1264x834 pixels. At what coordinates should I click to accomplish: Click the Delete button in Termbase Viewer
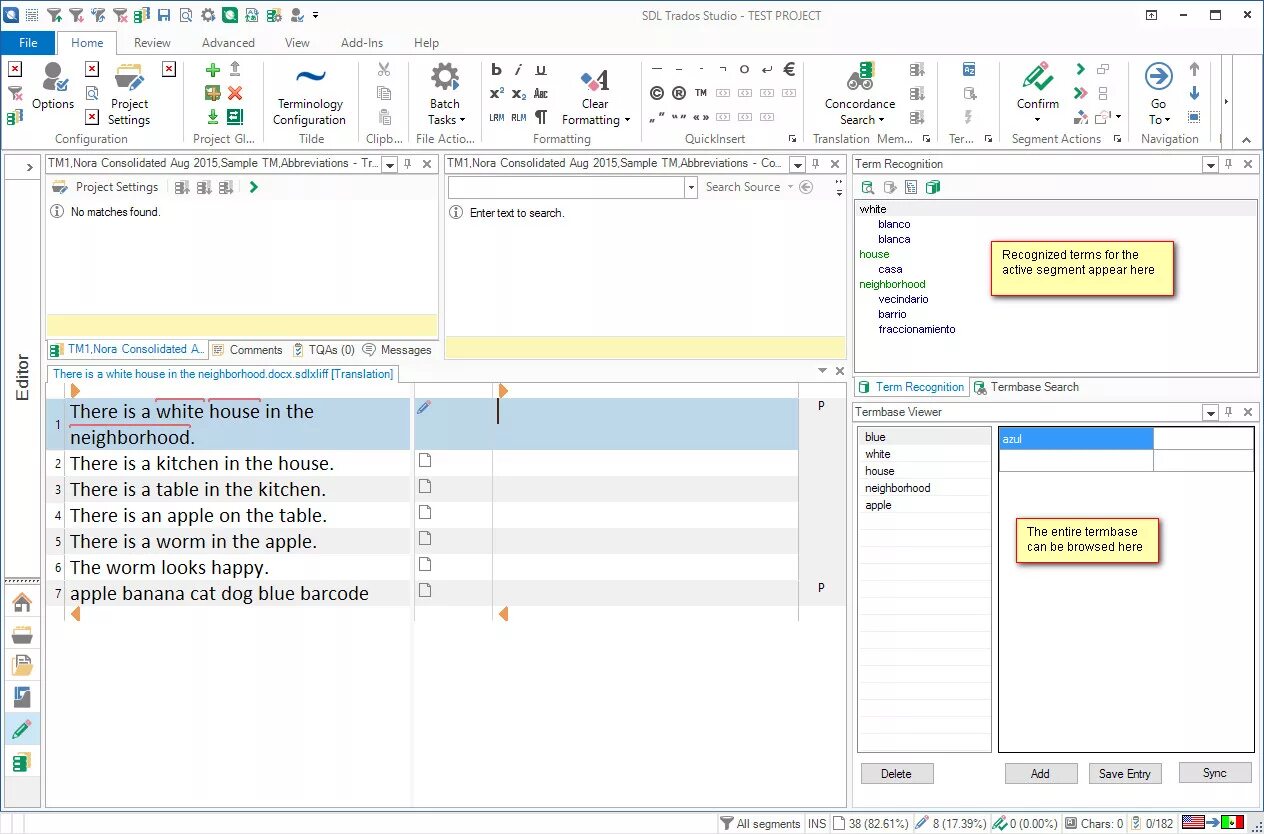896,773
